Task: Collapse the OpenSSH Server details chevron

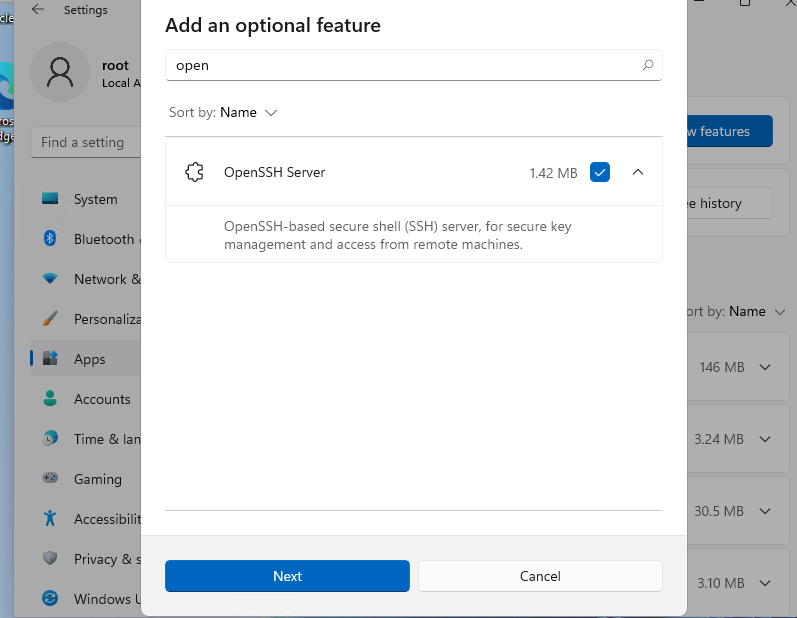Action: (638, 172)
